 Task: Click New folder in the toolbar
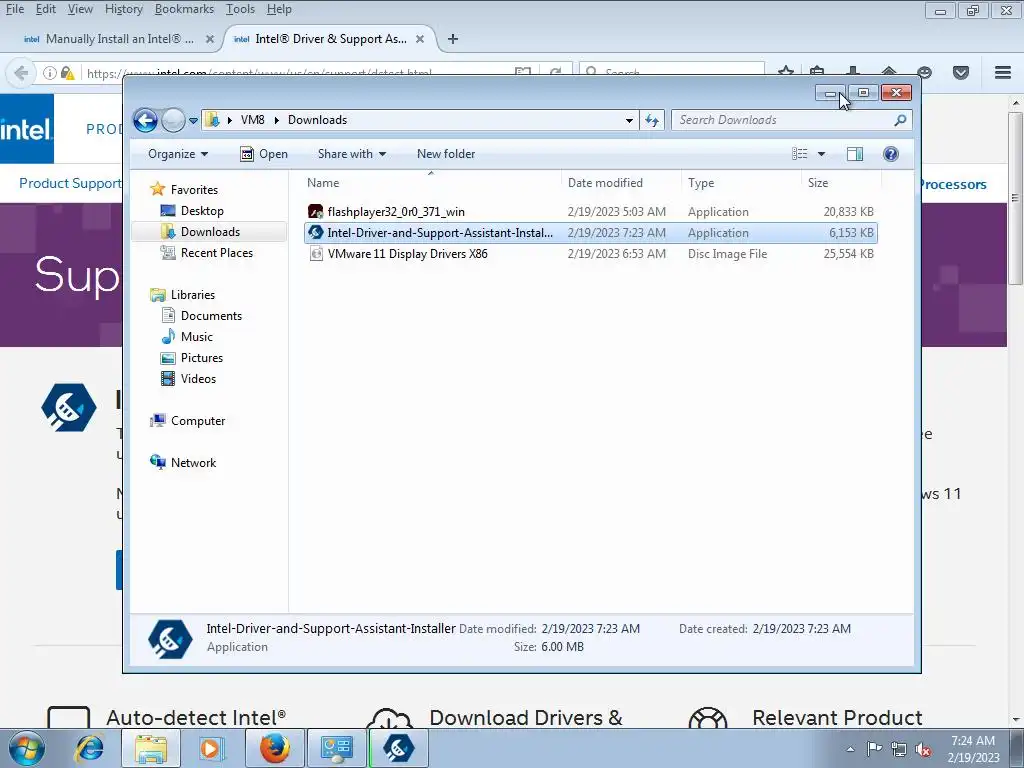tap(446, 154)
